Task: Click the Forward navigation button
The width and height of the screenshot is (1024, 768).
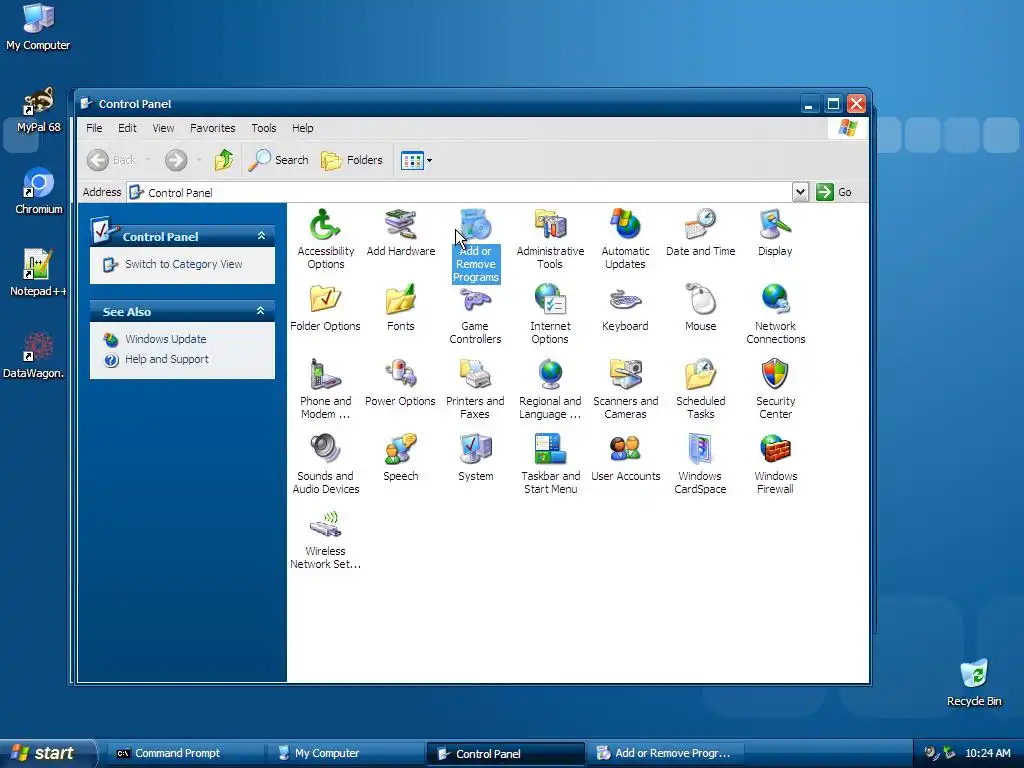Action: pos(176,160)
